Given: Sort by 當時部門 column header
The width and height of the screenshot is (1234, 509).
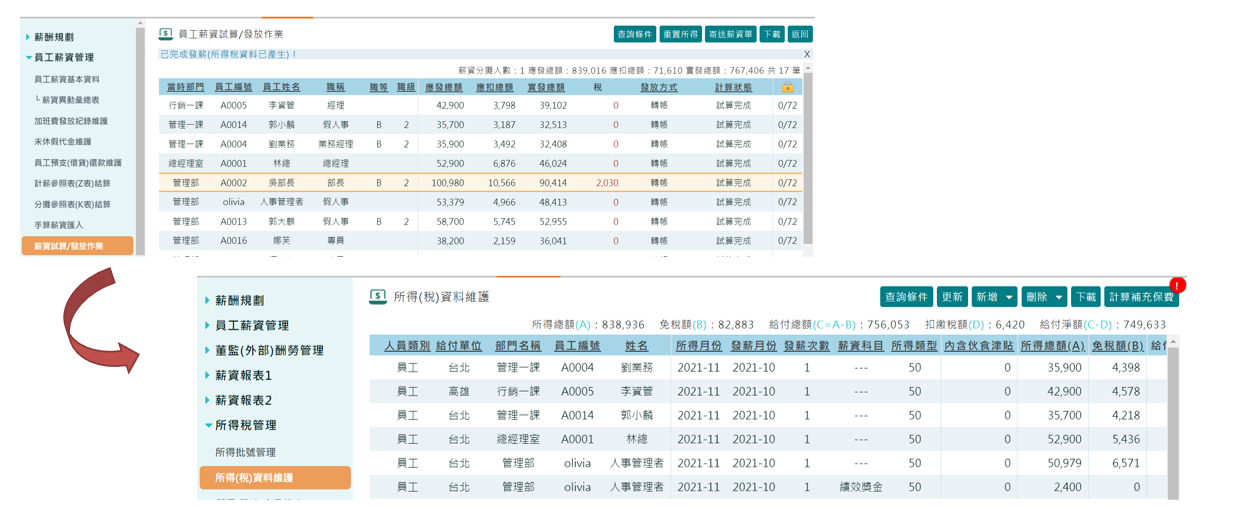Looking at the screenshot, I should tap(186, 87).
